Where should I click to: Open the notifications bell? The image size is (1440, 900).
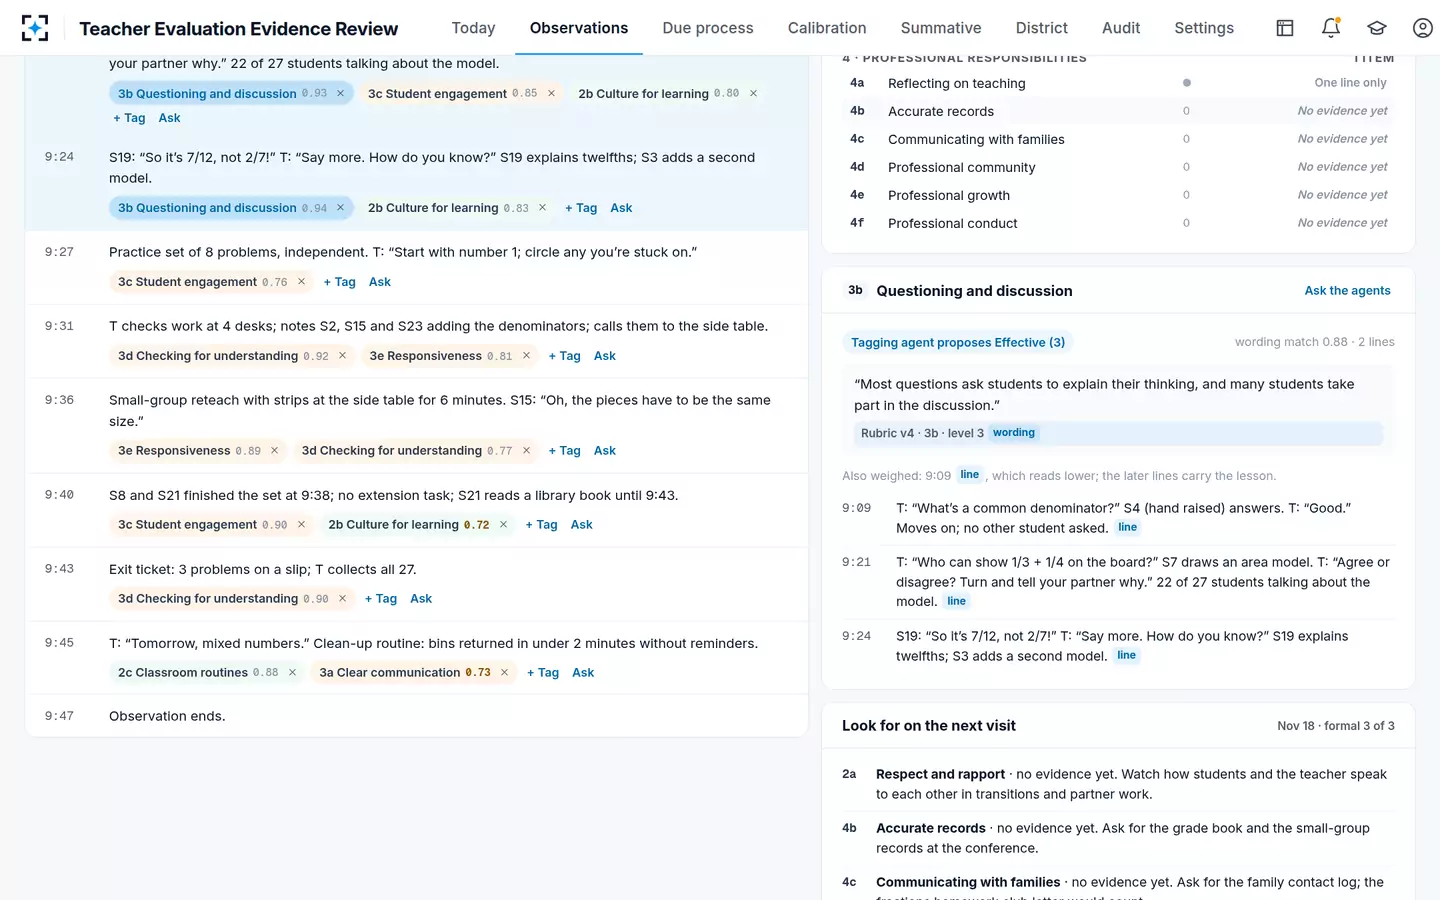coord(1331,28)
